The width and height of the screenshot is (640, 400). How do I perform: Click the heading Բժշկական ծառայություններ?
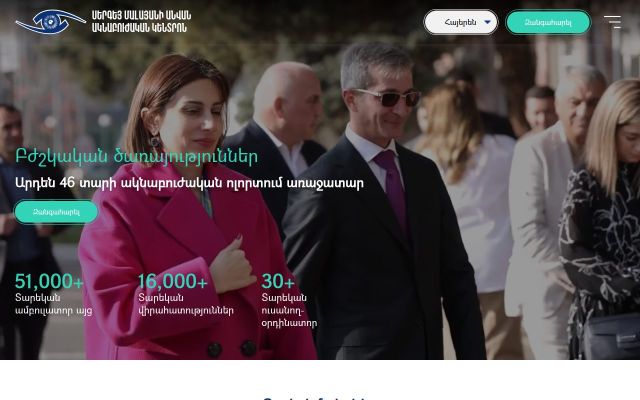coord(137,156)
